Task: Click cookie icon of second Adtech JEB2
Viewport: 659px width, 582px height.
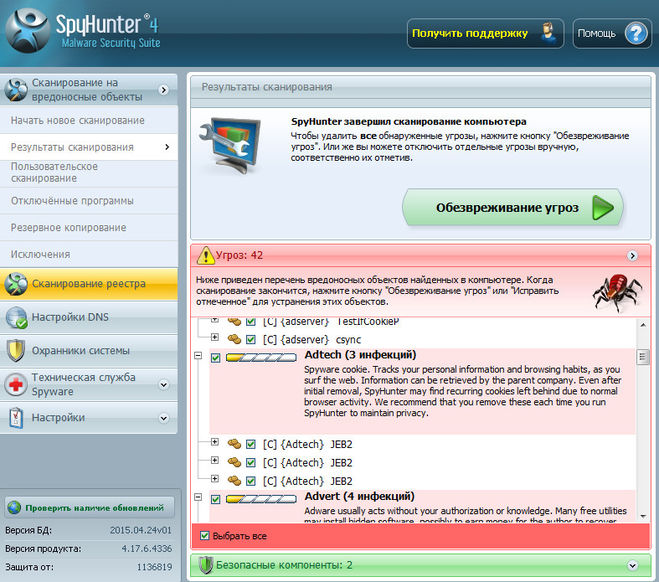Action: point(234,462)
